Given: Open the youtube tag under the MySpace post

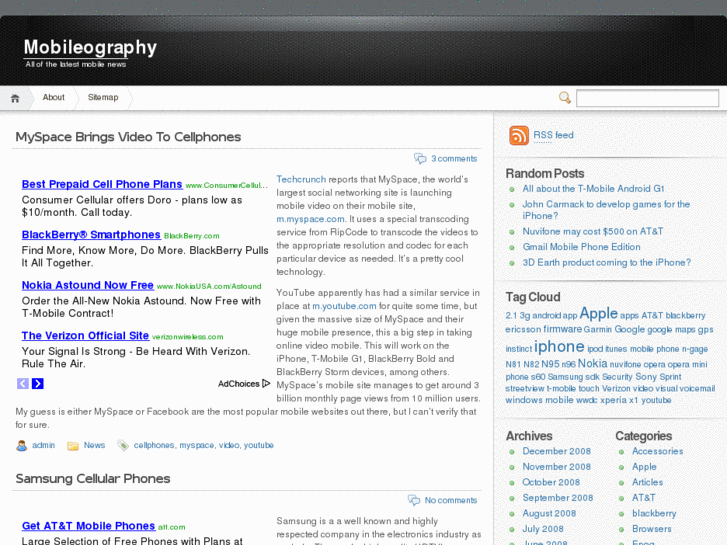Looking at the screenshot, I should pyautogui.click(x=259, y=445).
